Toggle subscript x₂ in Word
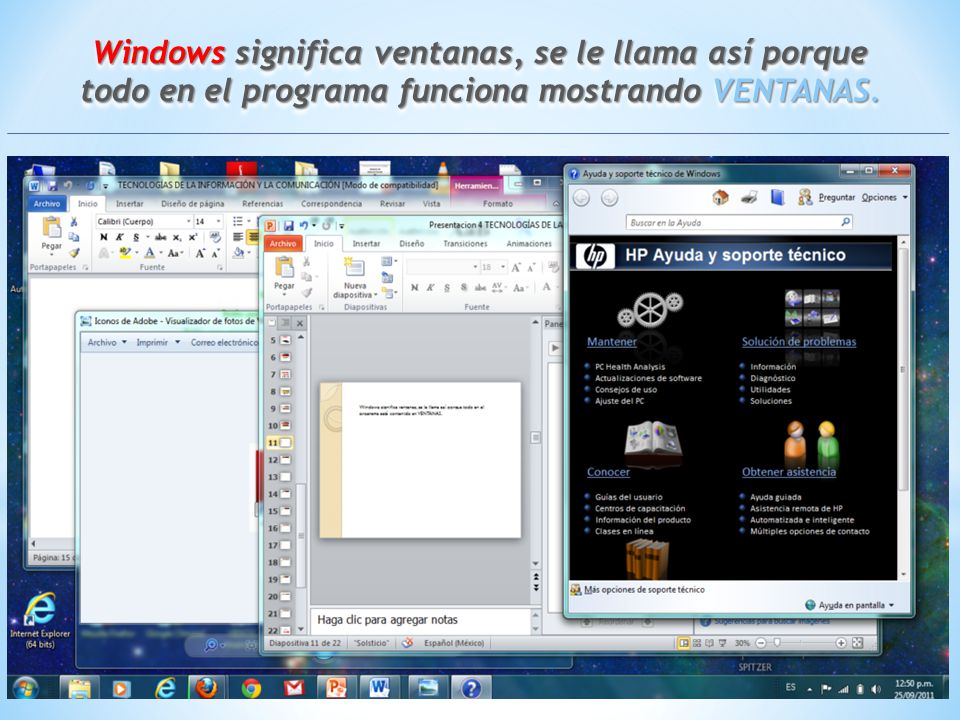The height and width of the screenshot is (720, 960). pos(177,238)
